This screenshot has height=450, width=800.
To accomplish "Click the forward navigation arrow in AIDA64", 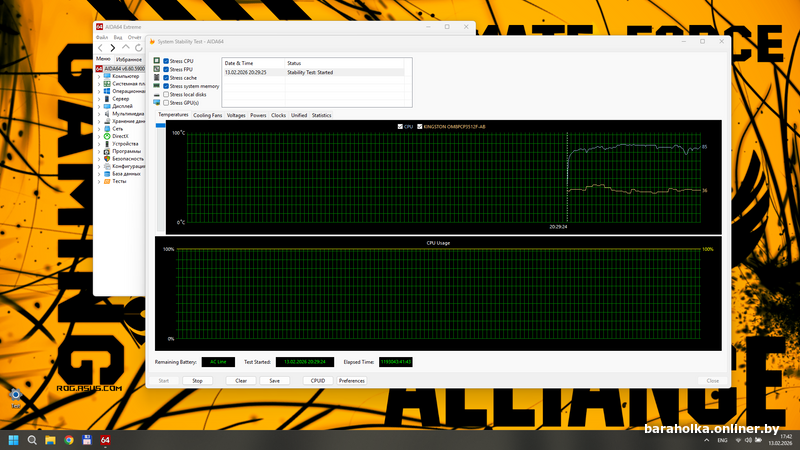I will click(113, 48).
